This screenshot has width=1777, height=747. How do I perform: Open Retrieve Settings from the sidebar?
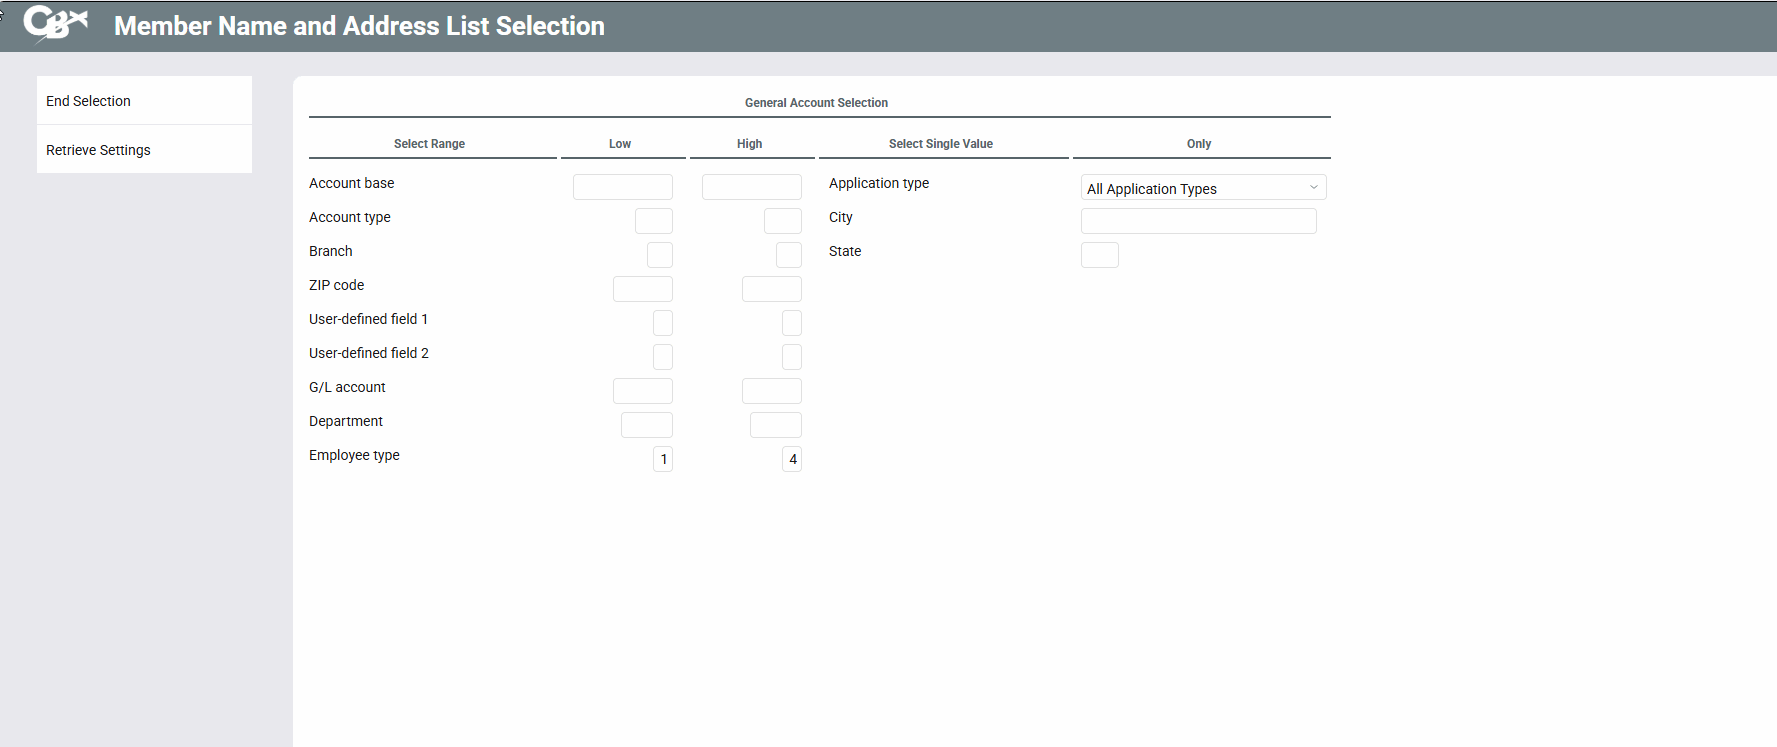pyautogui.click(x=98, y=150)
